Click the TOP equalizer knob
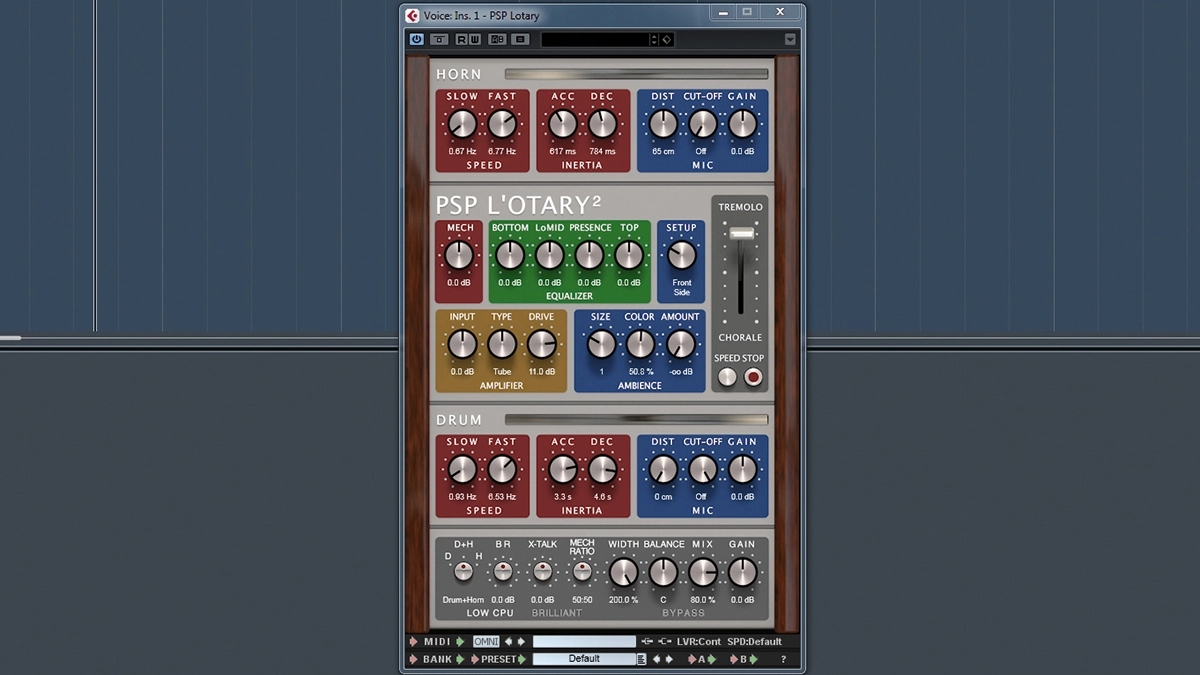 [x=629, y=256]
